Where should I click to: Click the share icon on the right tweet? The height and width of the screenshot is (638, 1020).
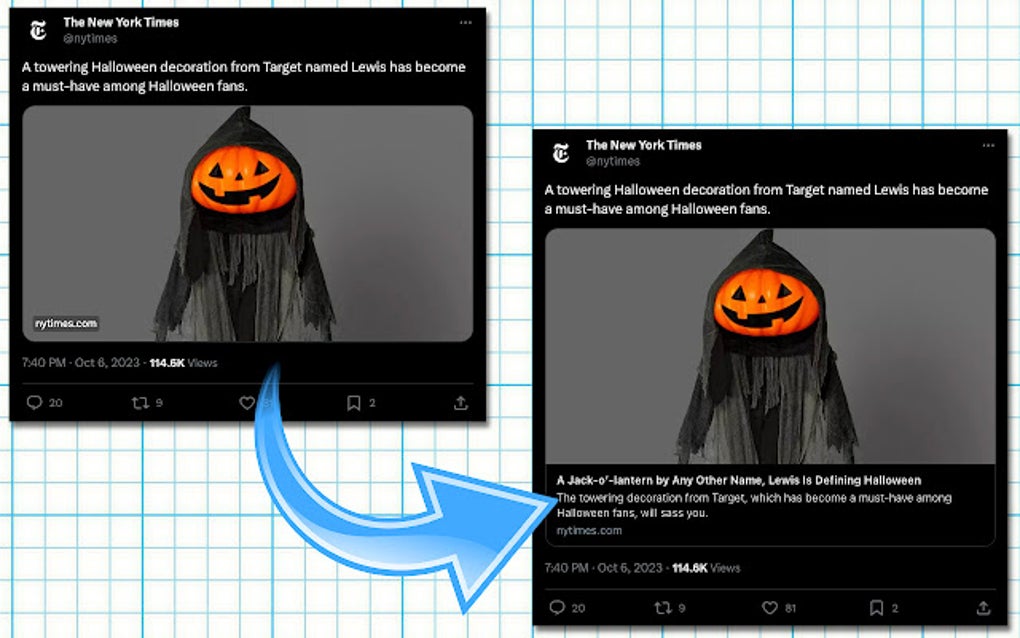coord(984,607)
